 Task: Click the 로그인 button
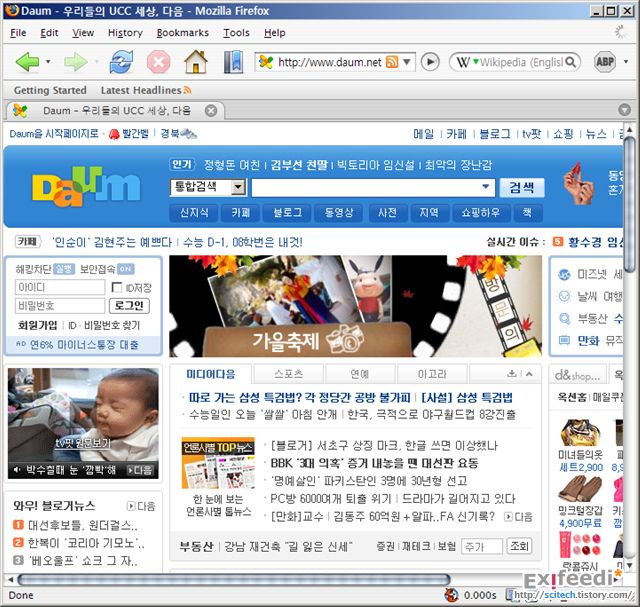point(129,305)
